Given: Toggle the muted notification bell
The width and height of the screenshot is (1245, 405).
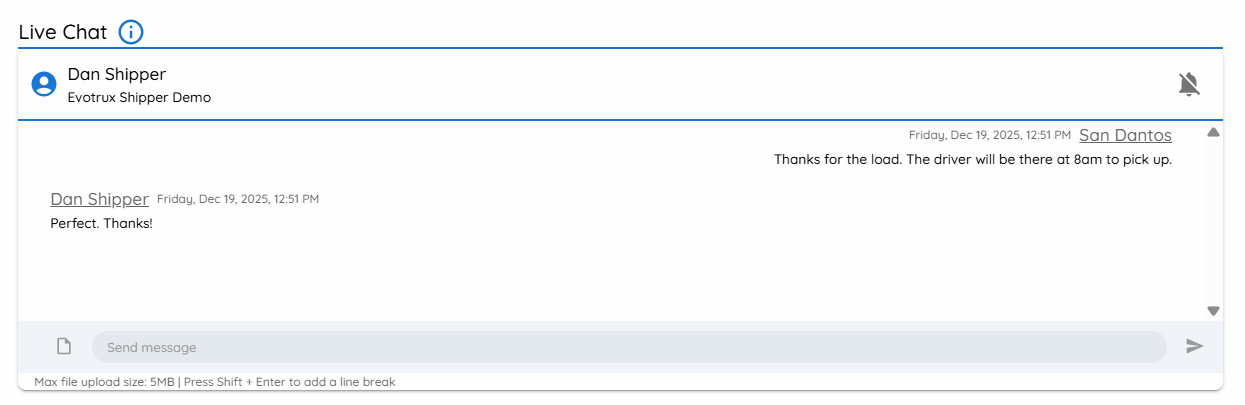Looking at the screenshot, I should [1188, 84].
